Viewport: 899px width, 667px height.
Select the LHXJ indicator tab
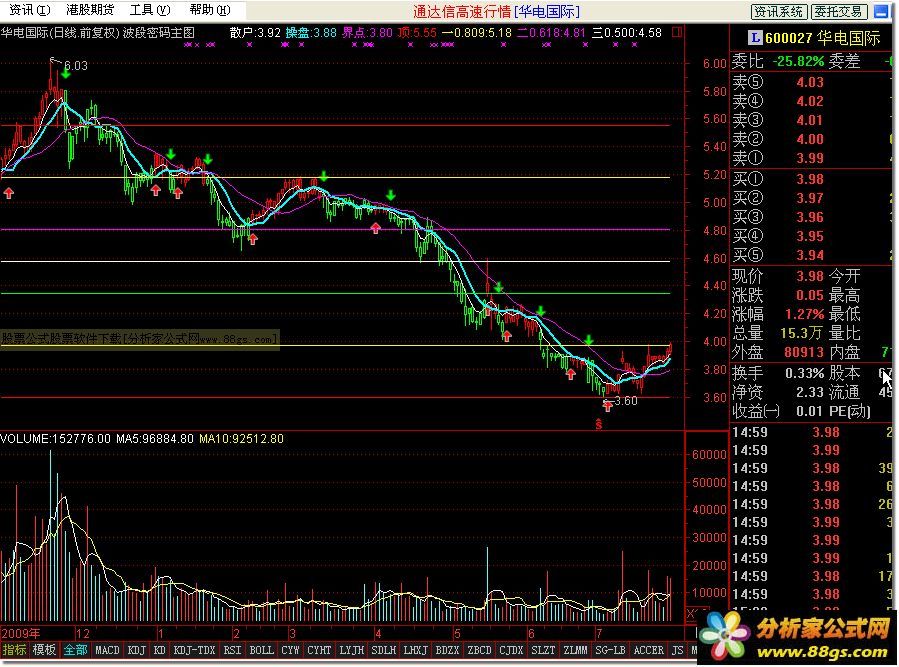[415, 650]
